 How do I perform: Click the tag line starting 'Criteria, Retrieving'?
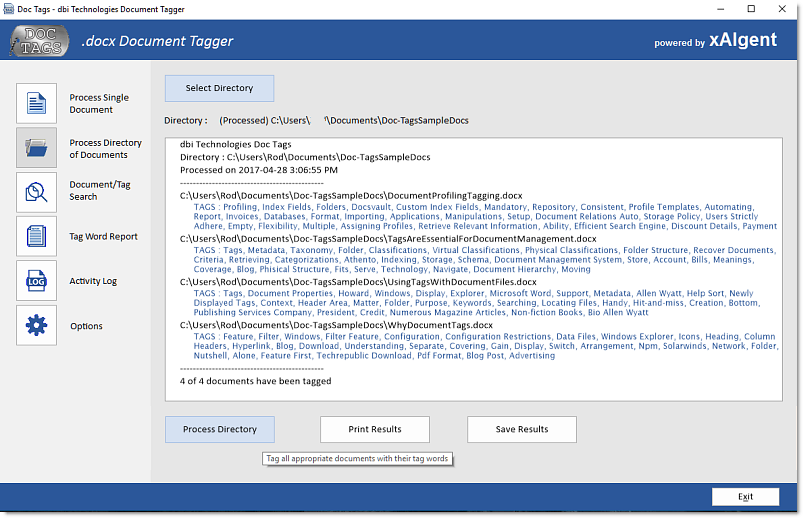pos(474,260)
